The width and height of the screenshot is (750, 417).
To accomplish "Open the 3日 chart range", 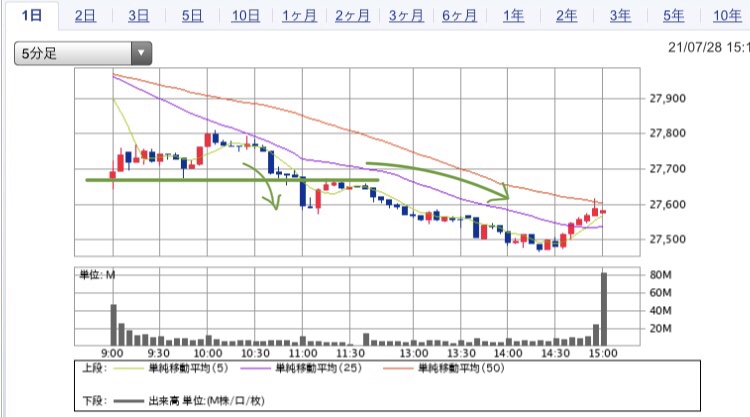I will click(x=139, y=16).
